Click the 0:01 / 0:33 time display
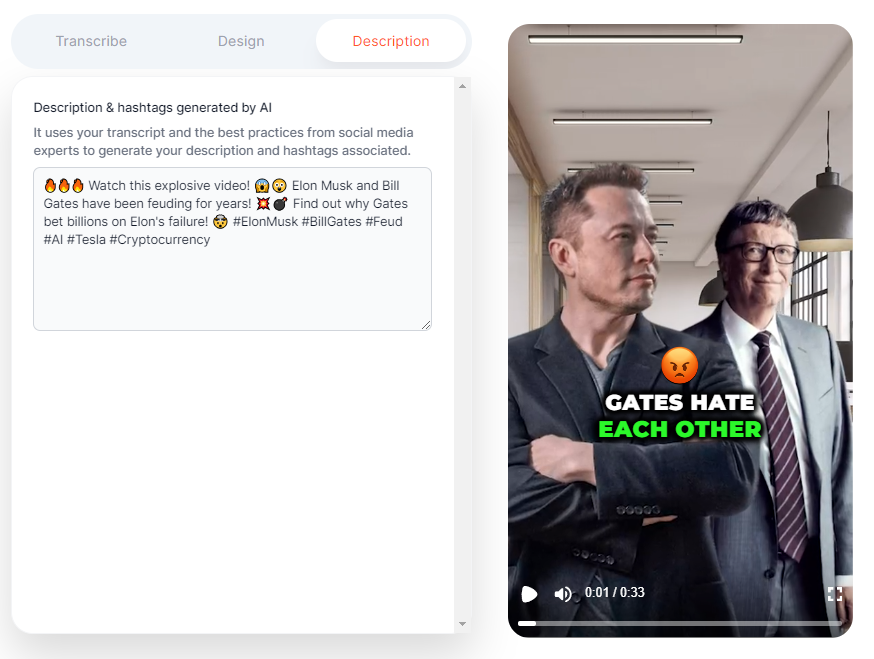This screenshot has width=874, height=659. 614,593
